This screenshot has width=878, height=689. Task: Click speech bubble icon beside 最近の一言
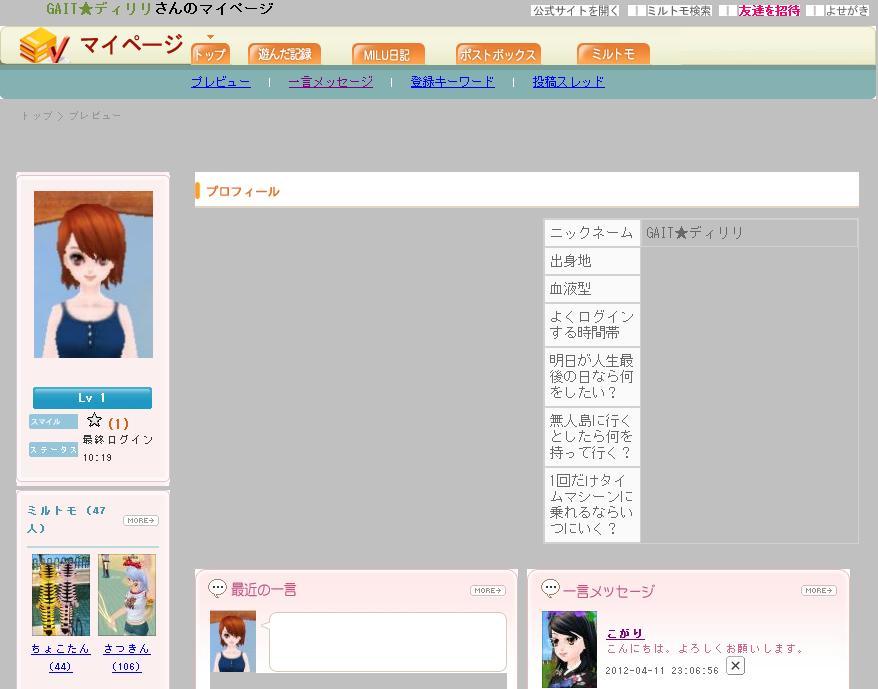click(x=217, y=589)
